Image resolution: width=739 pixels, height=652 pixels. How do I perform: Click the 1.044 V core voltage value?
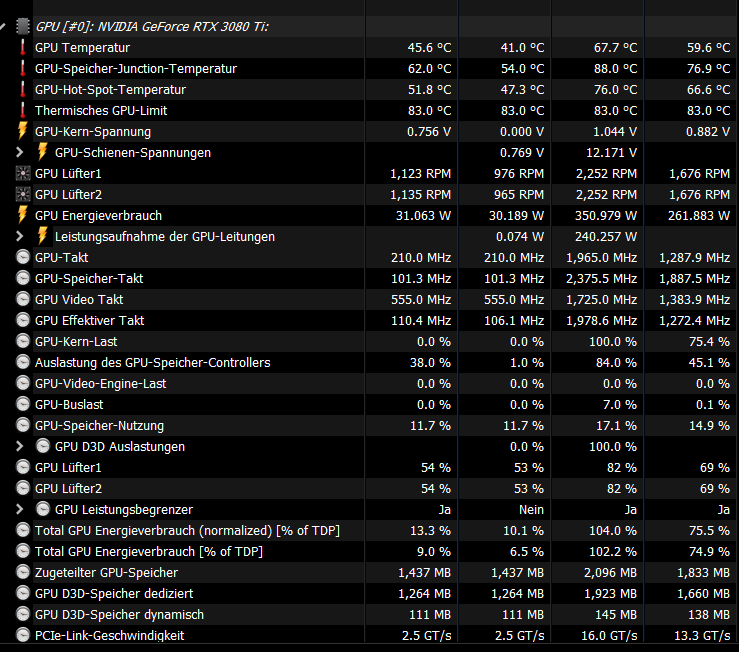pos(615,132)
